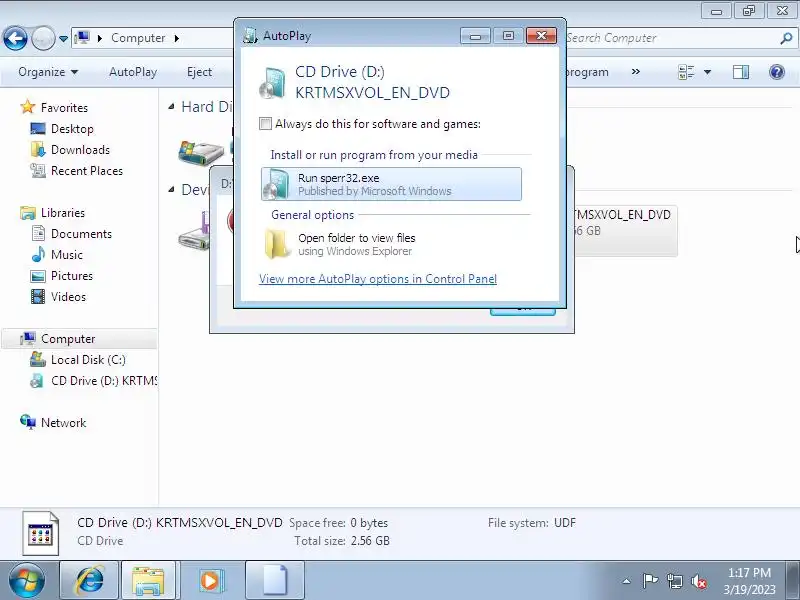Click the CD drive icon in AutoPlay header
Screen dimensions: 800x600
272,83
